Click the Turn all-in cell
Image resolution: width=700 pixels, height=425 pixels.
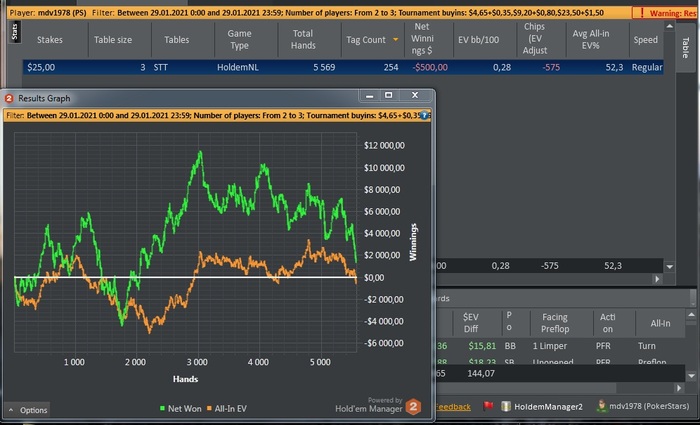point(646,346)
